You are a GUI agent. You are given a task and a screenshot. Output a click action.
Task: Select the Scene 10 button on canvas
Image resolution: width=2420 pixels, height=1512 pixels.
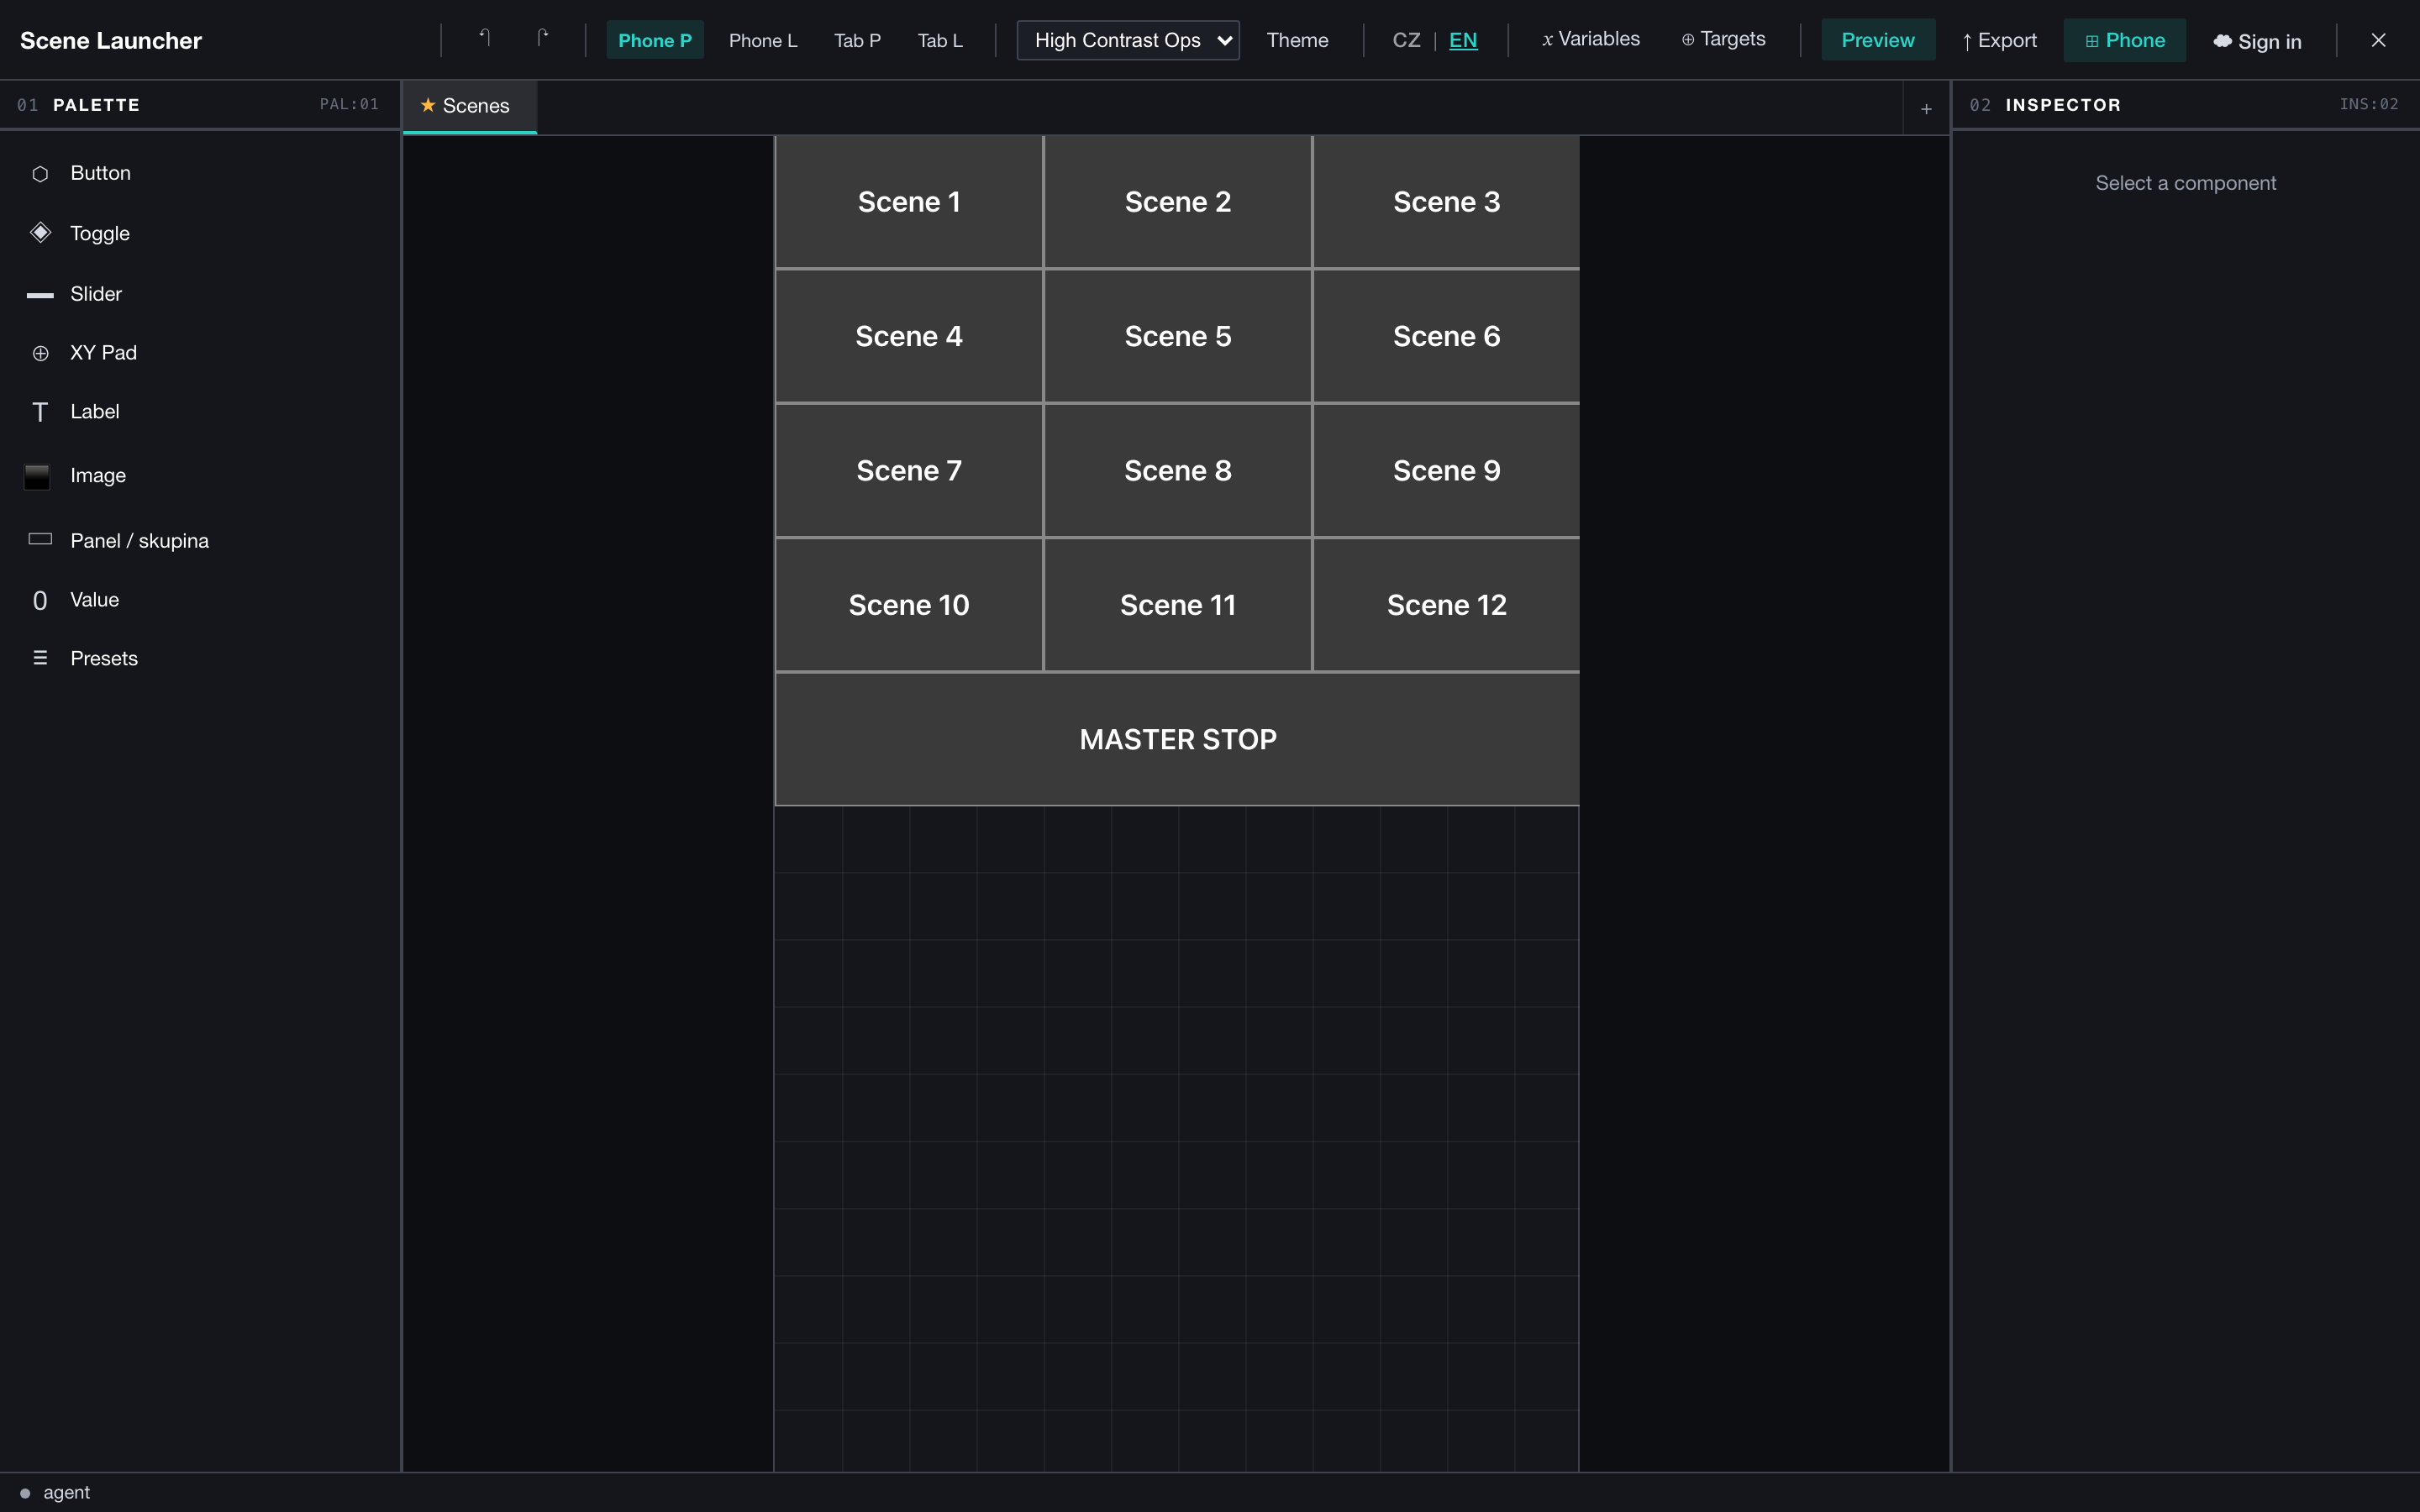909,605
